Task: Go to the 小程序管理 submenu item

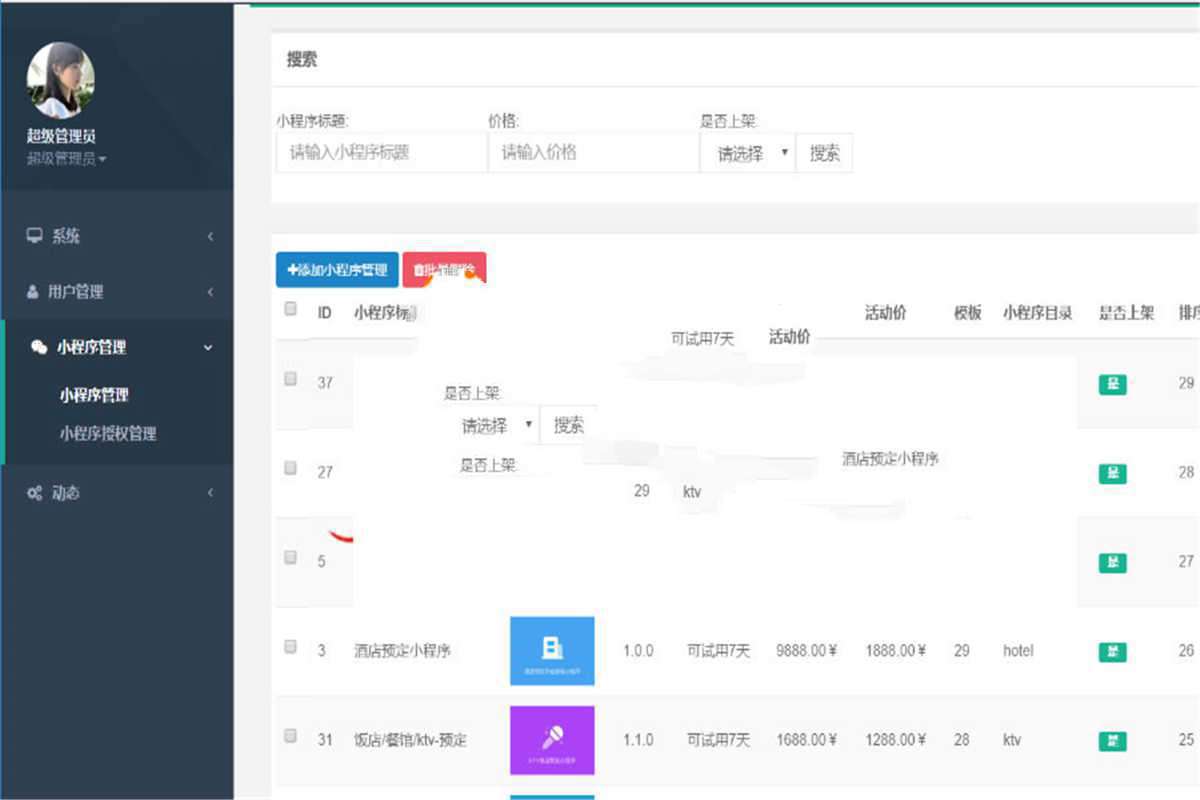Action: coord(94,395)
